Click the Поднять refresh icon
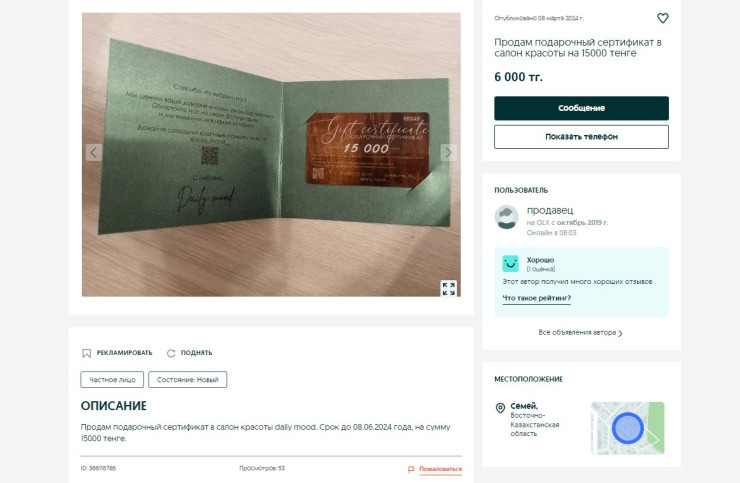 point(171,353)
